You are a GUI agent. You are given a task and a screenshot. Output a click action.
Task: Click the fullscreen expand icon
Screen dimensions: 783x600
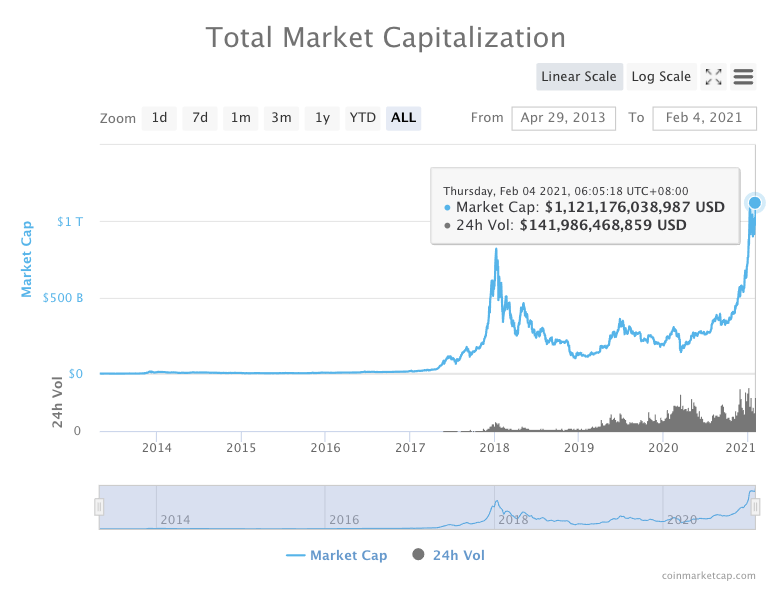713,77
